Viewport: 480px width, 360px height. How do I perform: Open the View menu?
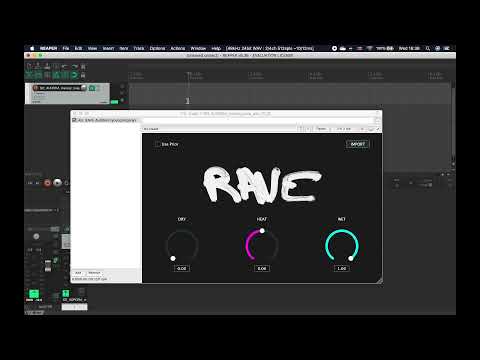(x=92, y=48)
